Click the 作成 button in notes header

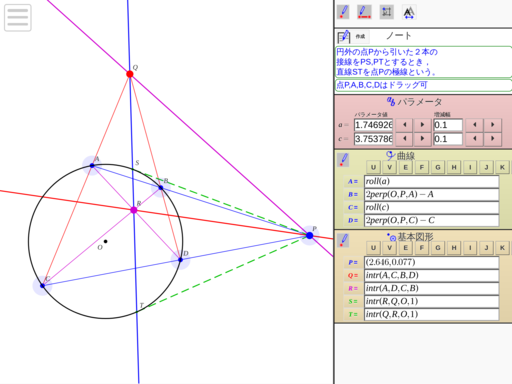click(360, 36)
